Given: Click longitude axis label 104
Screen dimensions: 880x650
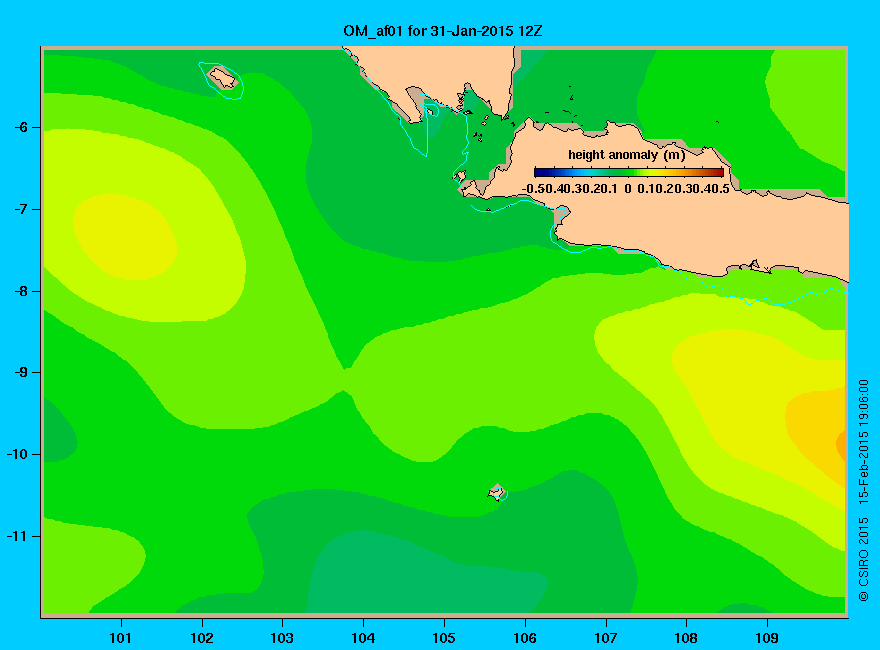Looking at the screenshot, I should 363,638.
